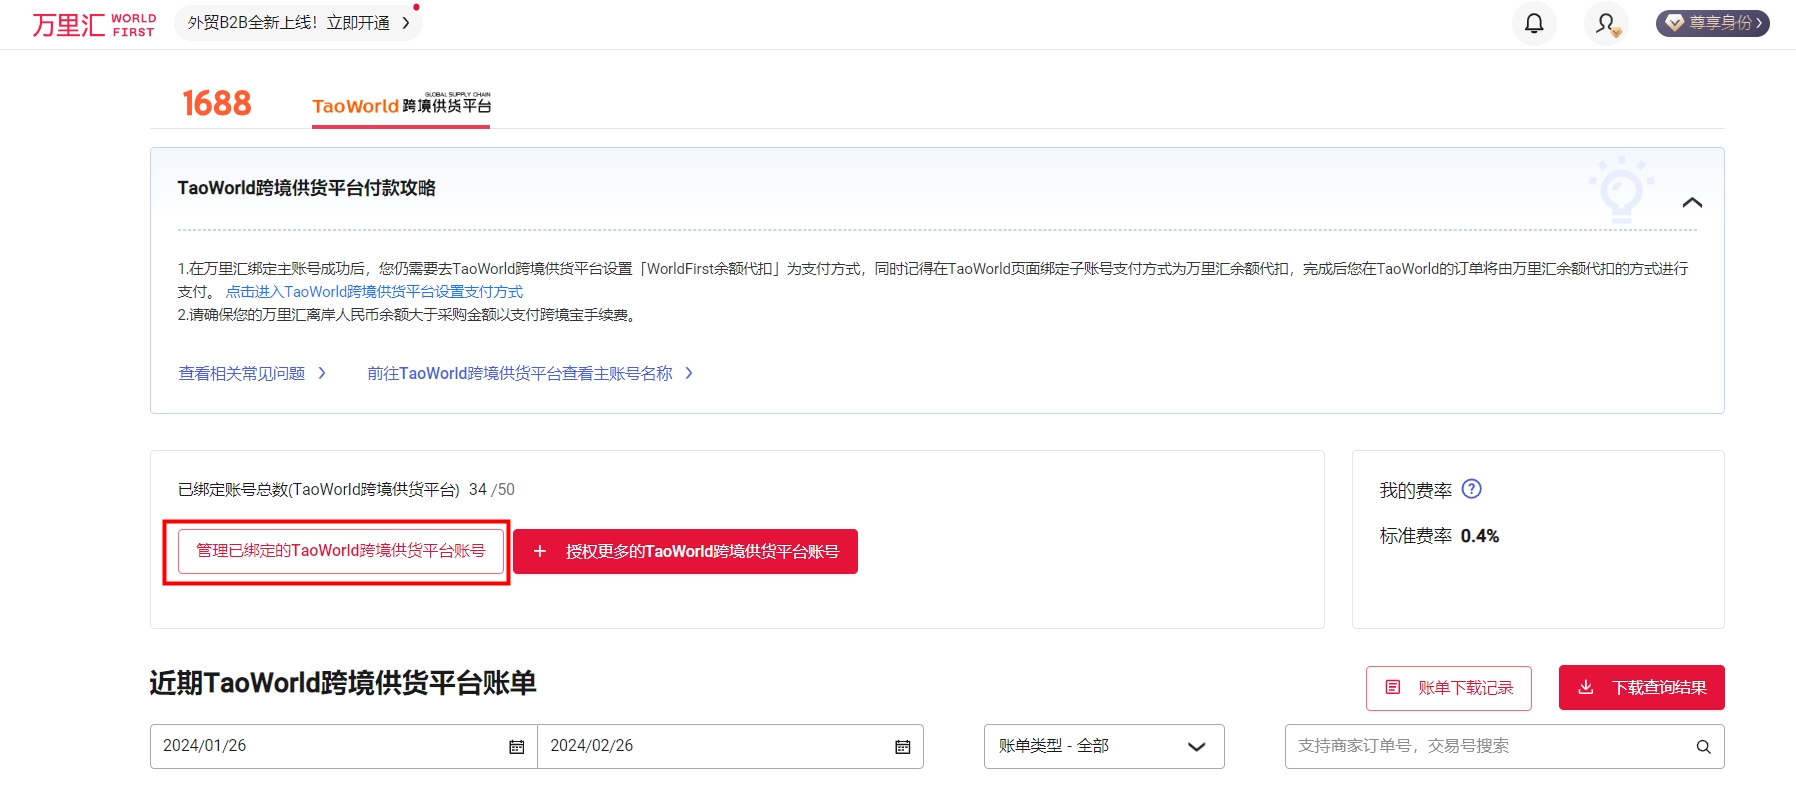This screenshot has width=1796, height=785.
Task: Click the 下载查询结果 button
Action: 1641,688
